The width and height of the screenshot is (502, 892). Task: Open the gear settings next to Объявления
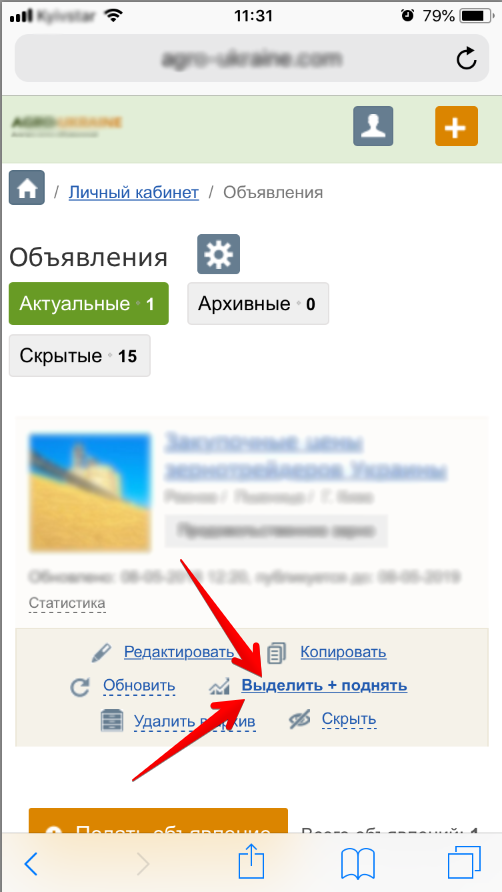pos(219,254)
